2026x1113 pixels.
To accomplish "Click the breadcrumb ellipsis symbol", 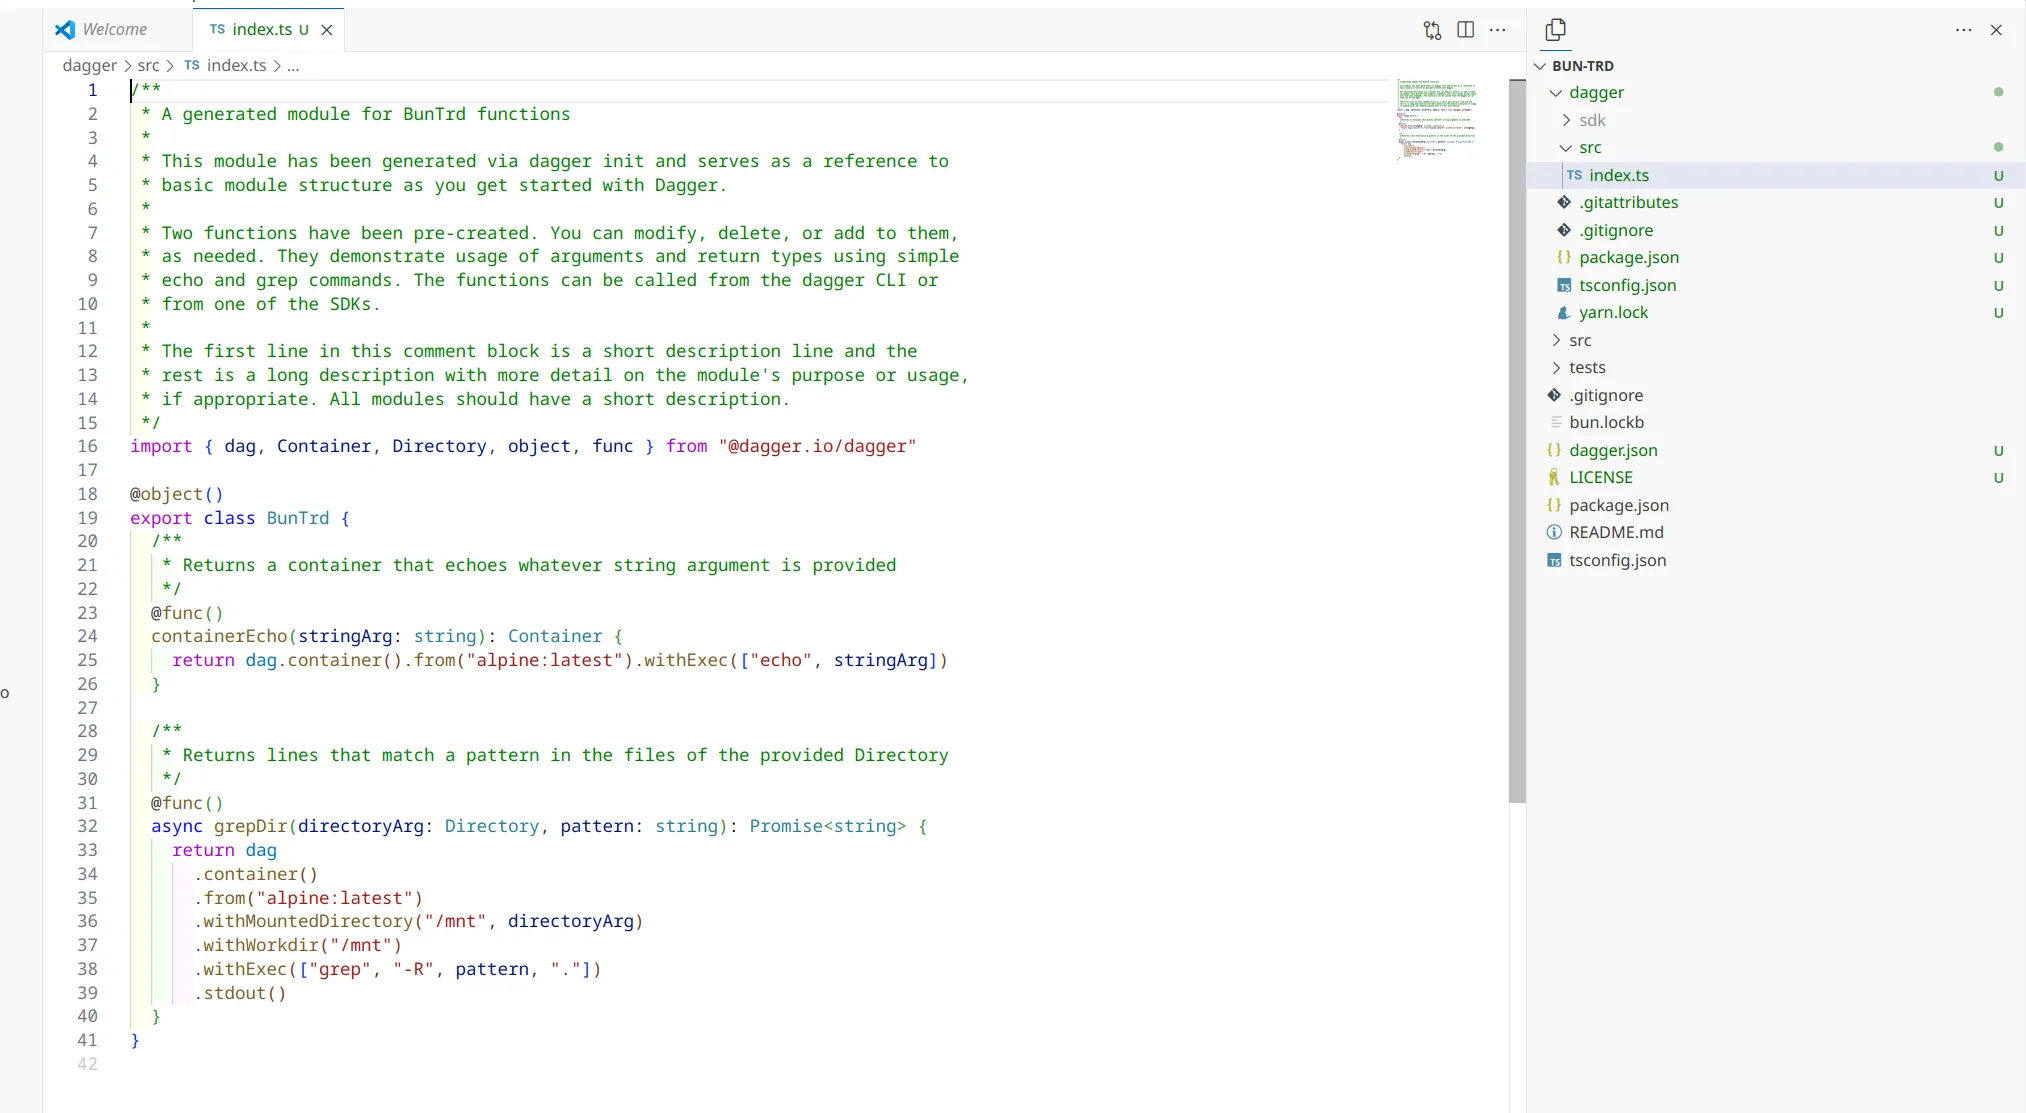I will (293, 65).
